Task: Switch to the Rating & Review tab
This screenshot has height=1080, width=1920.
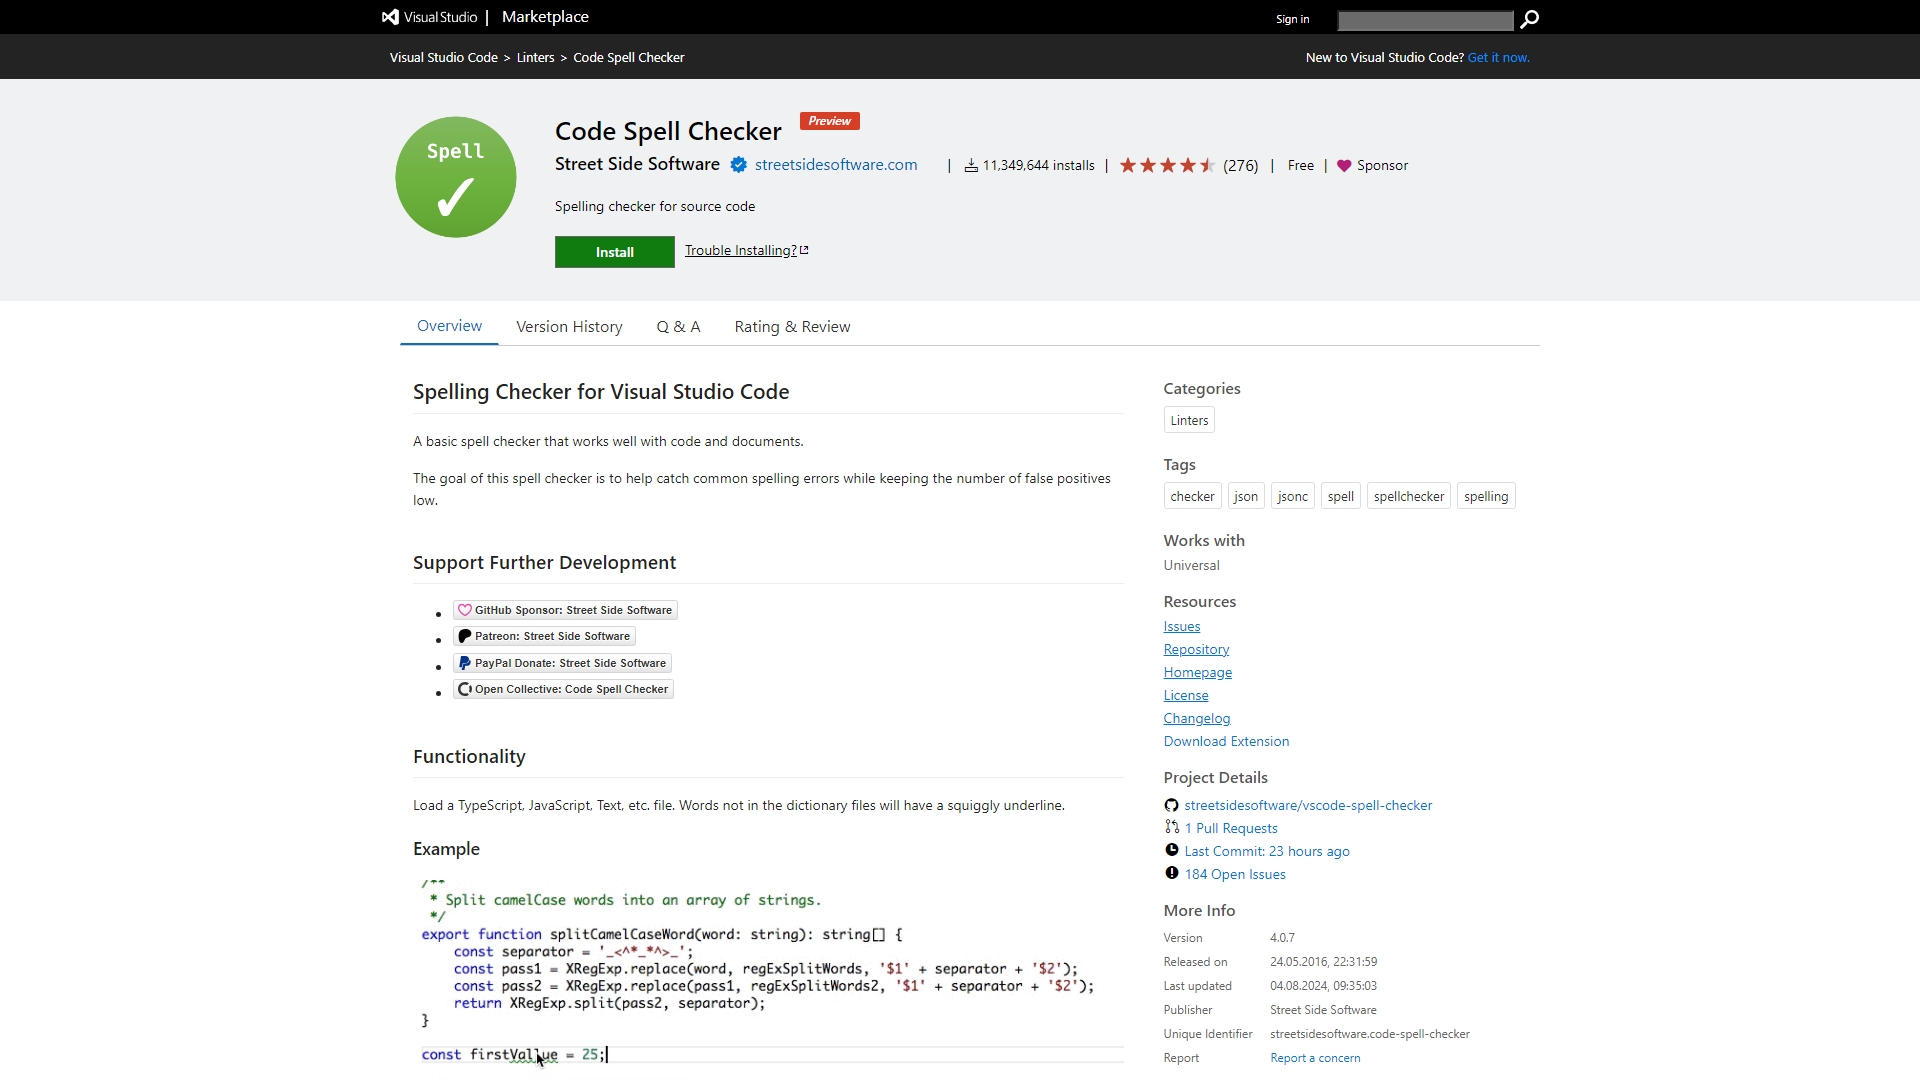Action: (x=792, y=327)
